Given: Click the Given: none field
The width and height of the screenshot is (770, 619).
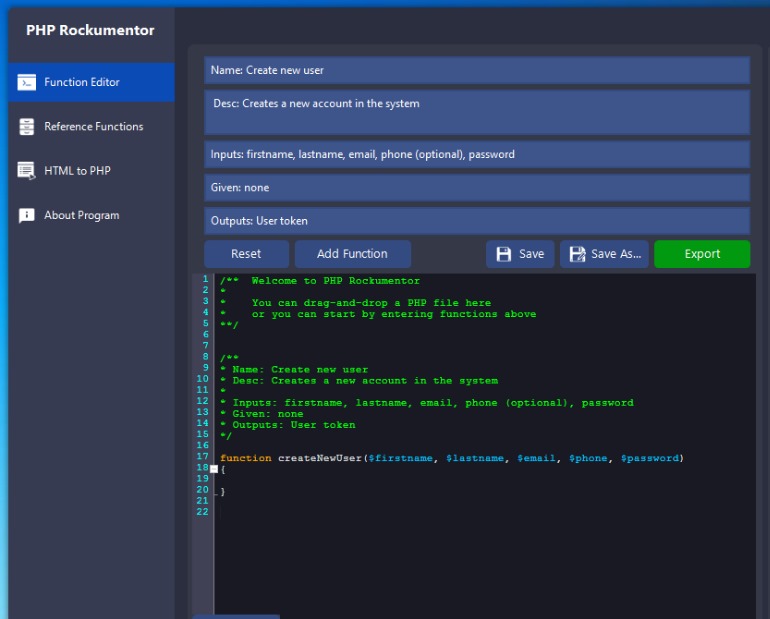Looking at the screenshot, I should coord(477,187).
